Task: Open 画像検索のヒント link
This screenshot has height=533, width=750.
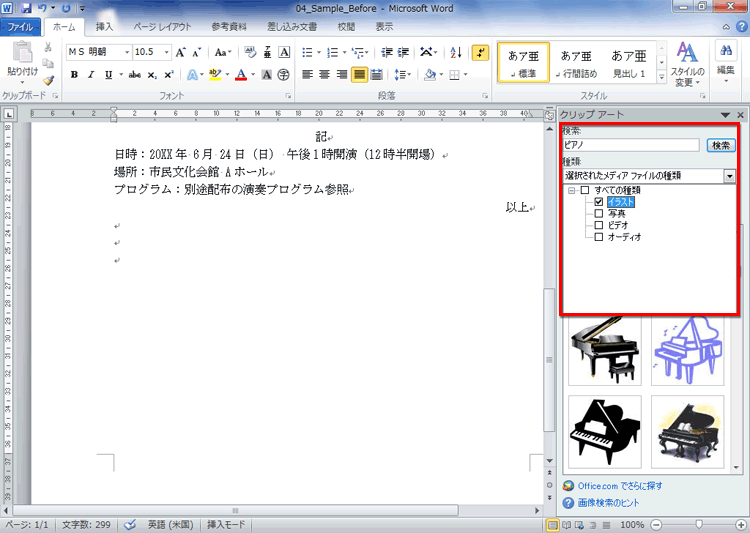Action: [608, 503]
